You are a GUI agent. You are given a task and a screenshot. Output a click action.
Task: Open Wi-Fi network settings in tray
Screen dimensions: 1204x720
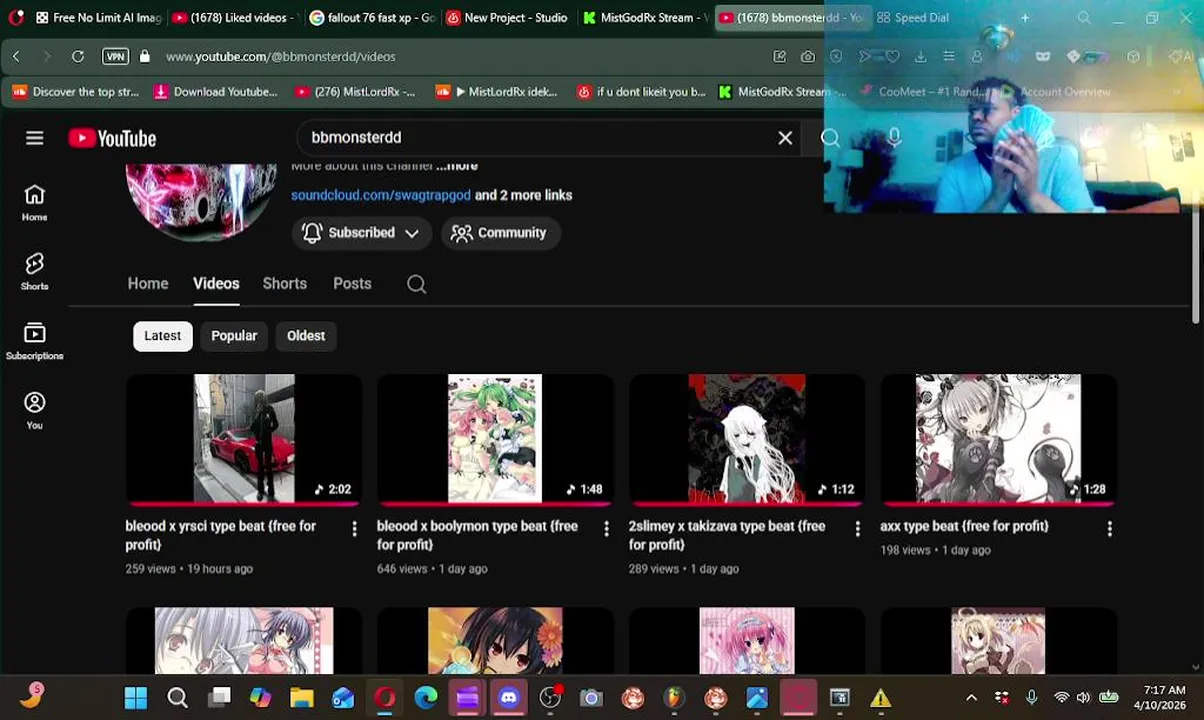click(x=1061, y=697)
